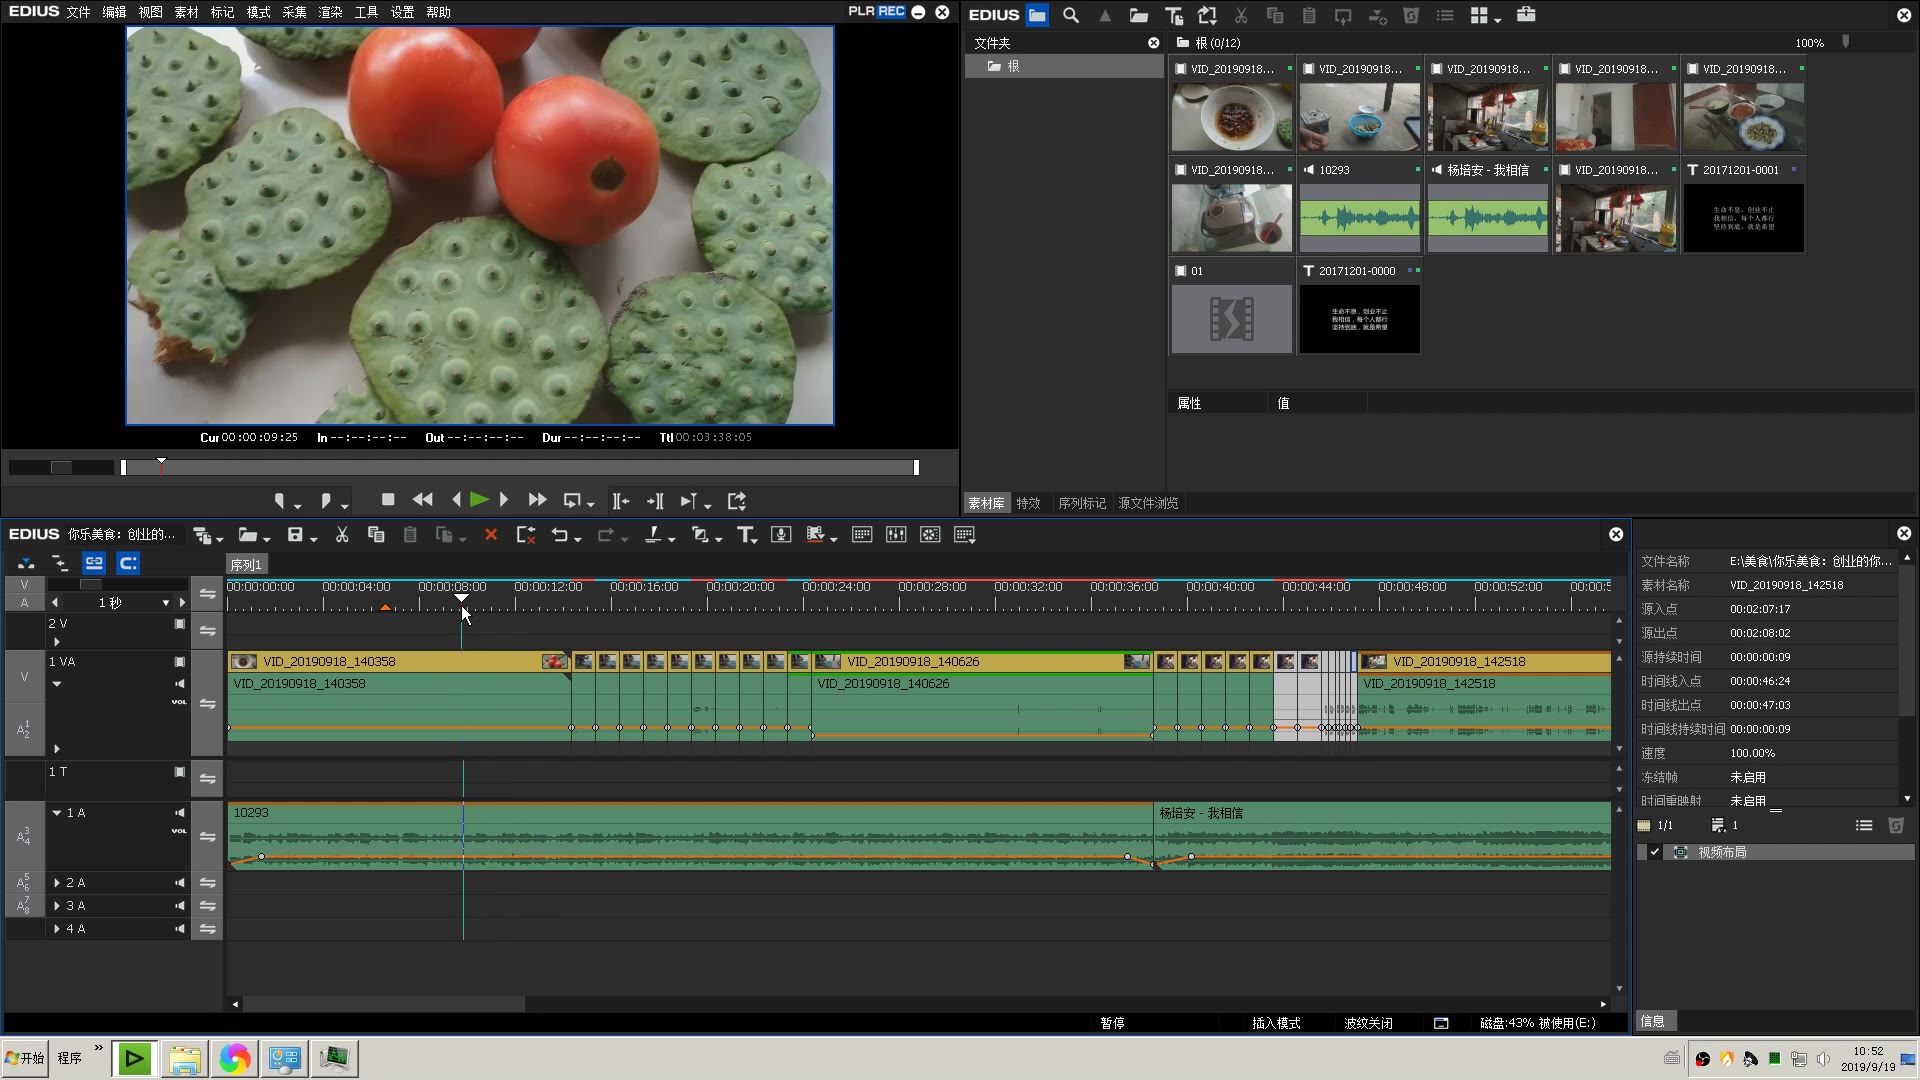
Task: Collapse the 1 A audio track
Action: (x=57, y=813)
